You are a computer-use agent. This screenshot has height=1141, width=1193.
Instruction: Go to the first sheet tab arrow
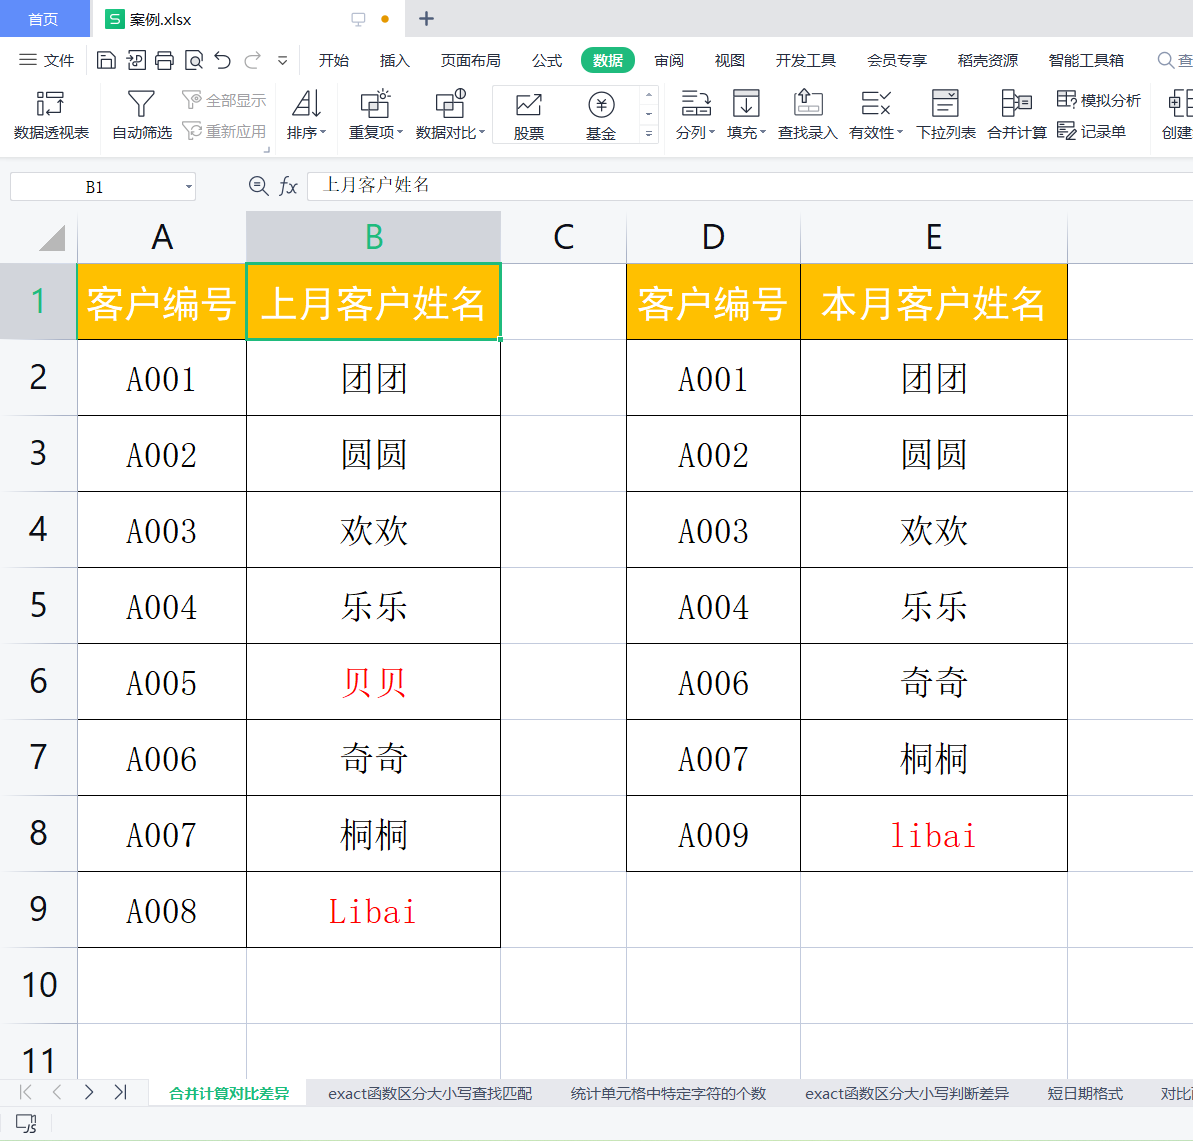[x=25, y=1092]
